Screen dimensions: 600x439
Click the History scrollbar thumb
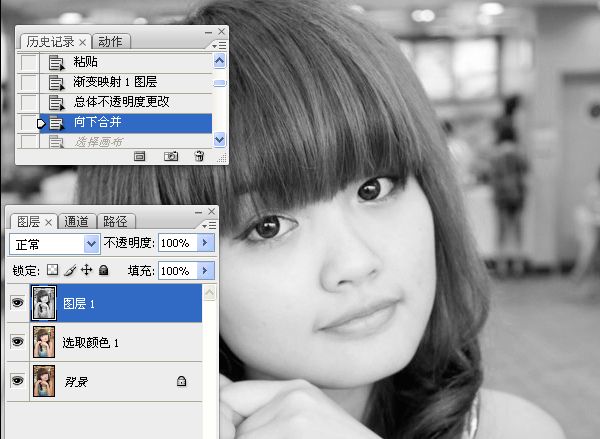[220, 83]
